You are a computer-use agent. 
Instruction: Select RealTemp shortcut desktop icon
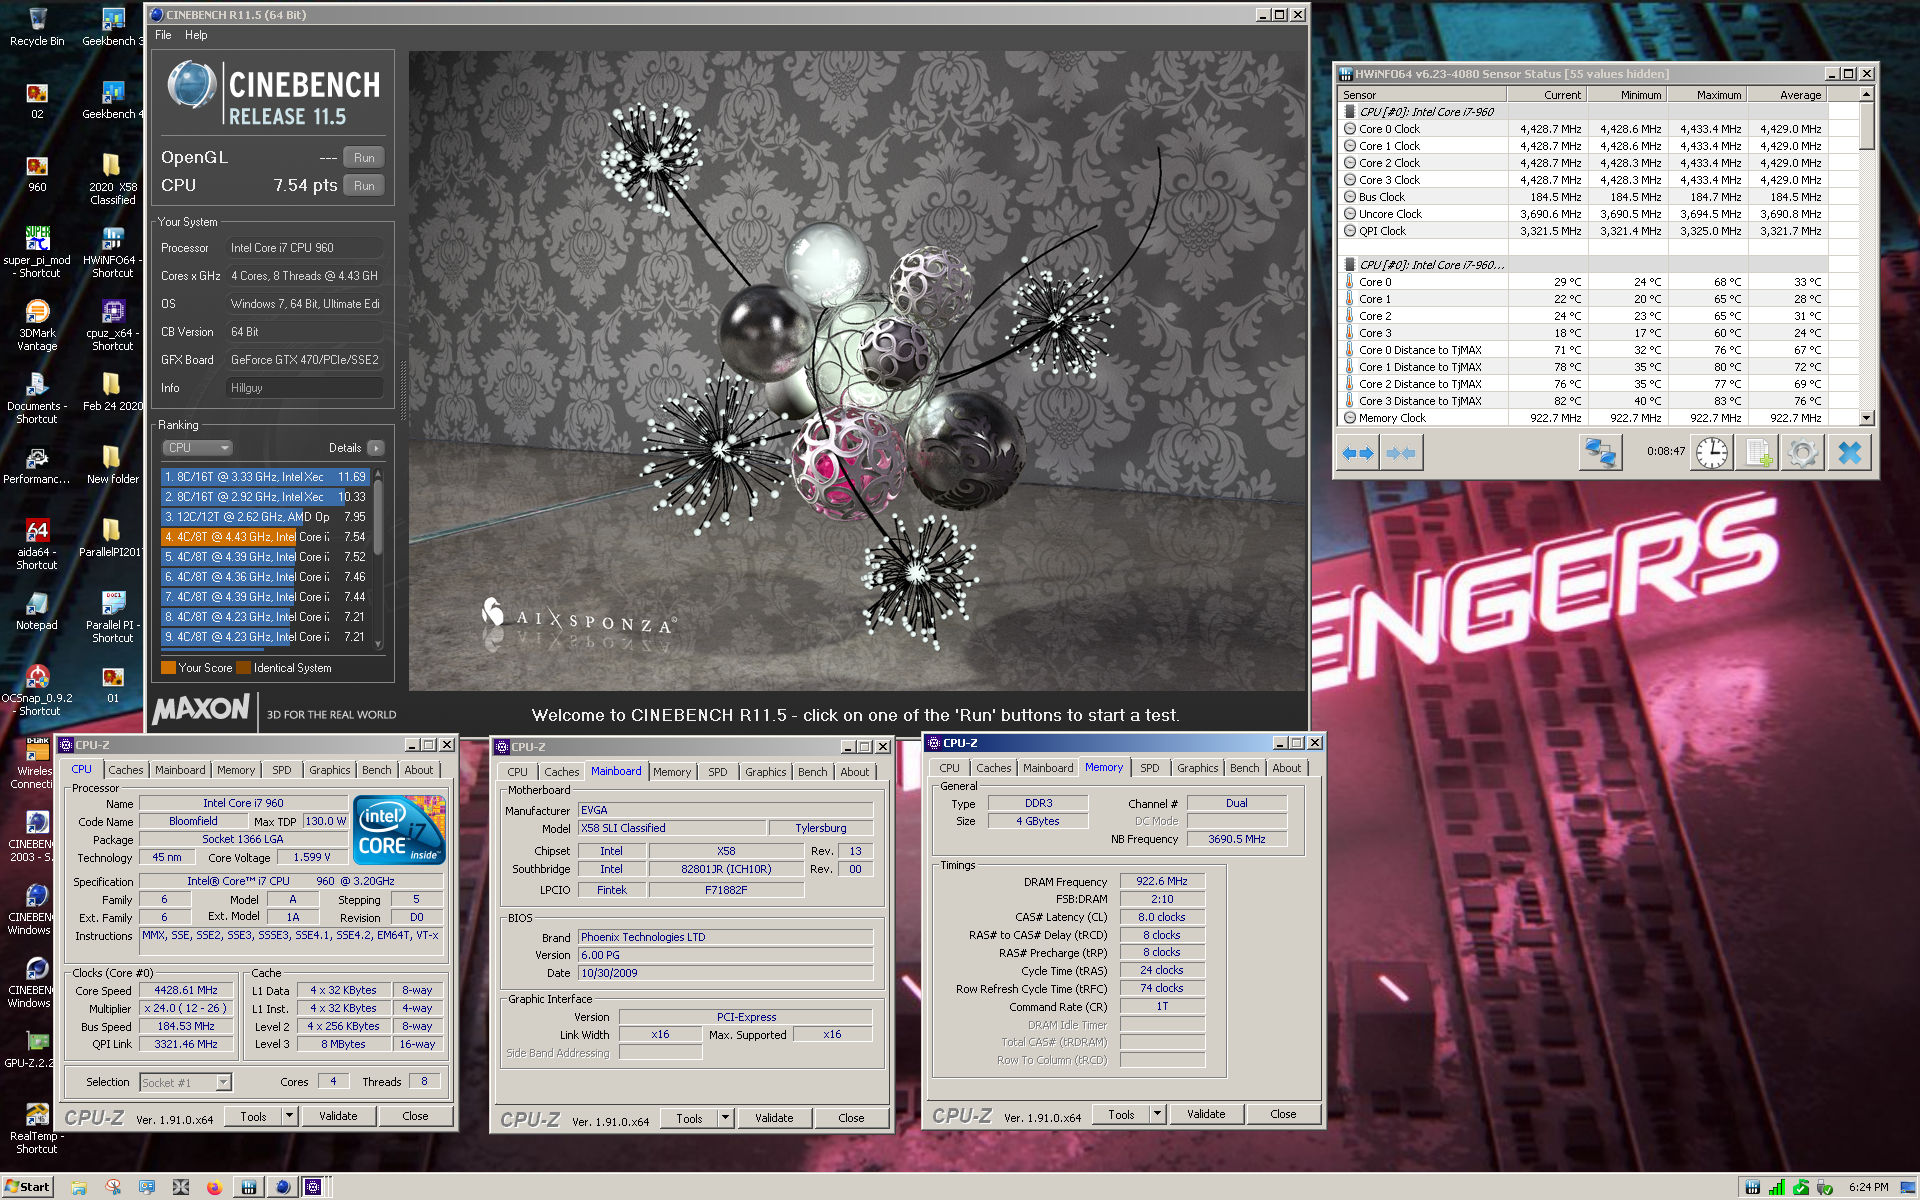tap(37, 1129)
